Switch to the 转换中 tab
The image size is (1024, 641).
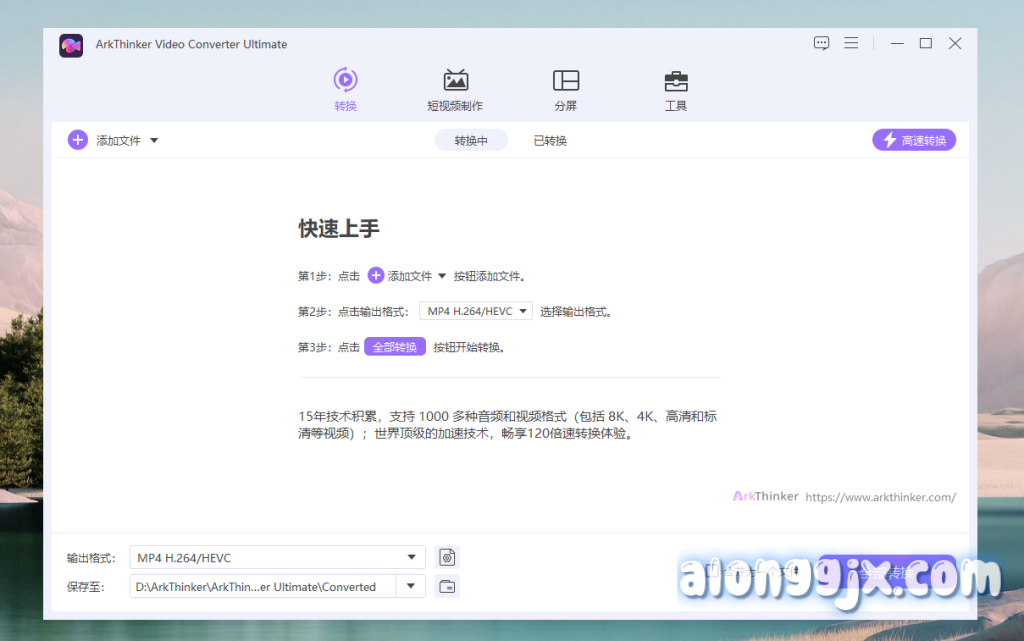pyautogui.click(x=471, y=141)
